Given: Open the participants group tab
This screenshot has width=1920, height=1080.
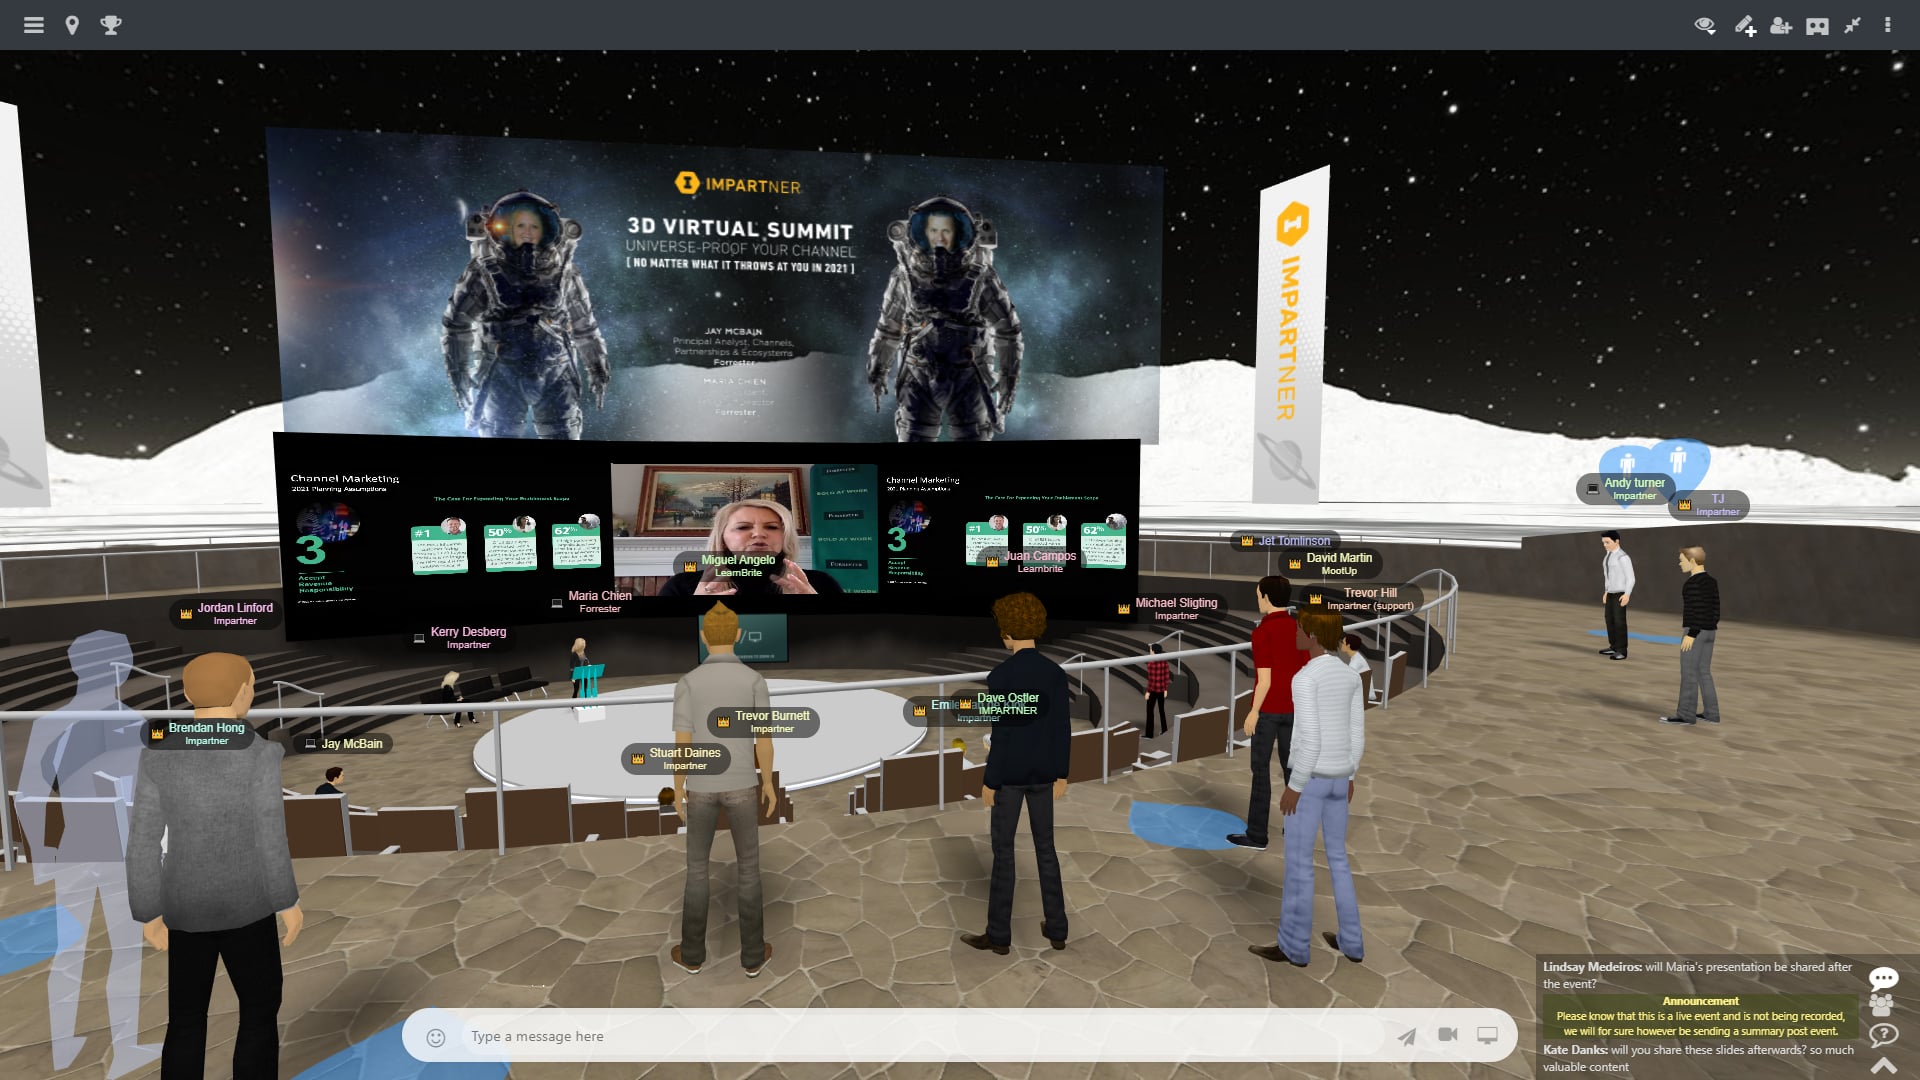Looking at the screenshot, I should coord(1882,1005).
